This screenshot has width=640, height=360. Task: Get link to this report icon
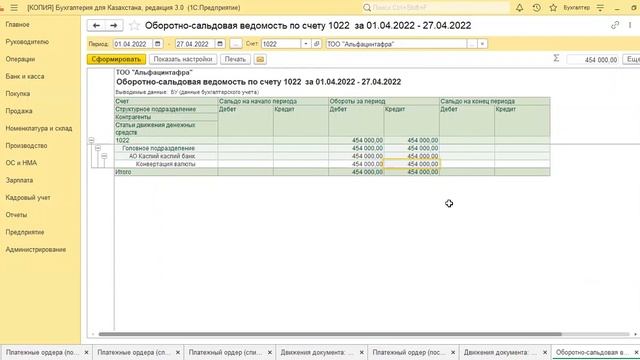(x=615, y=25)
